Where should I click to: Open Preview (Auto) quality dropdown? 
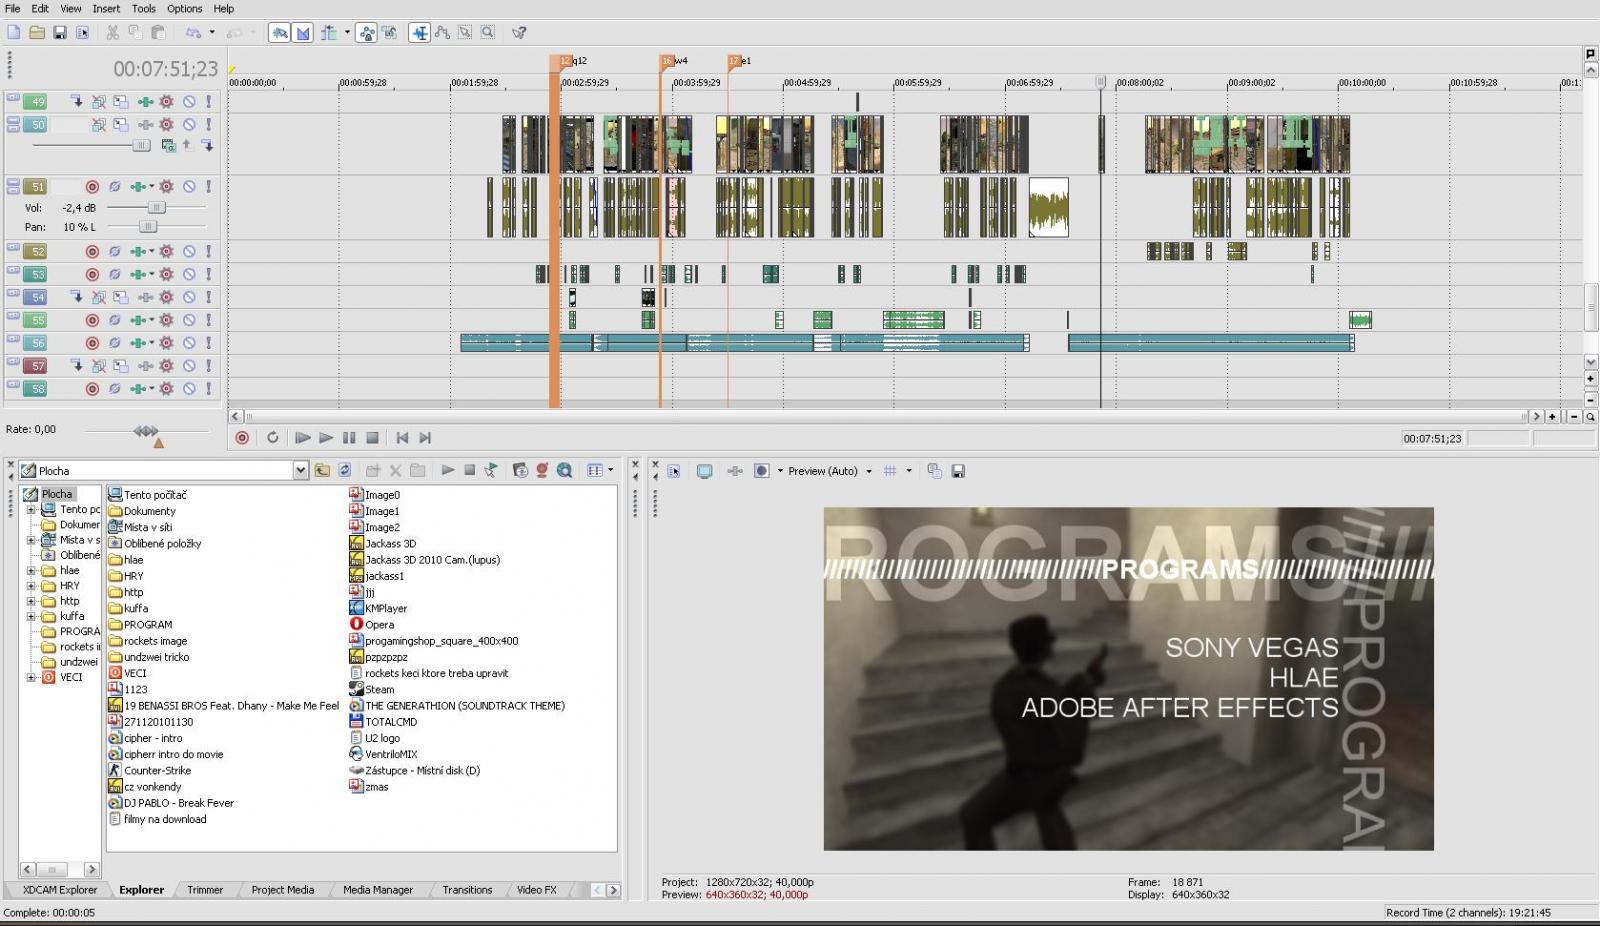pyautogui.click(x=869, y=471)
